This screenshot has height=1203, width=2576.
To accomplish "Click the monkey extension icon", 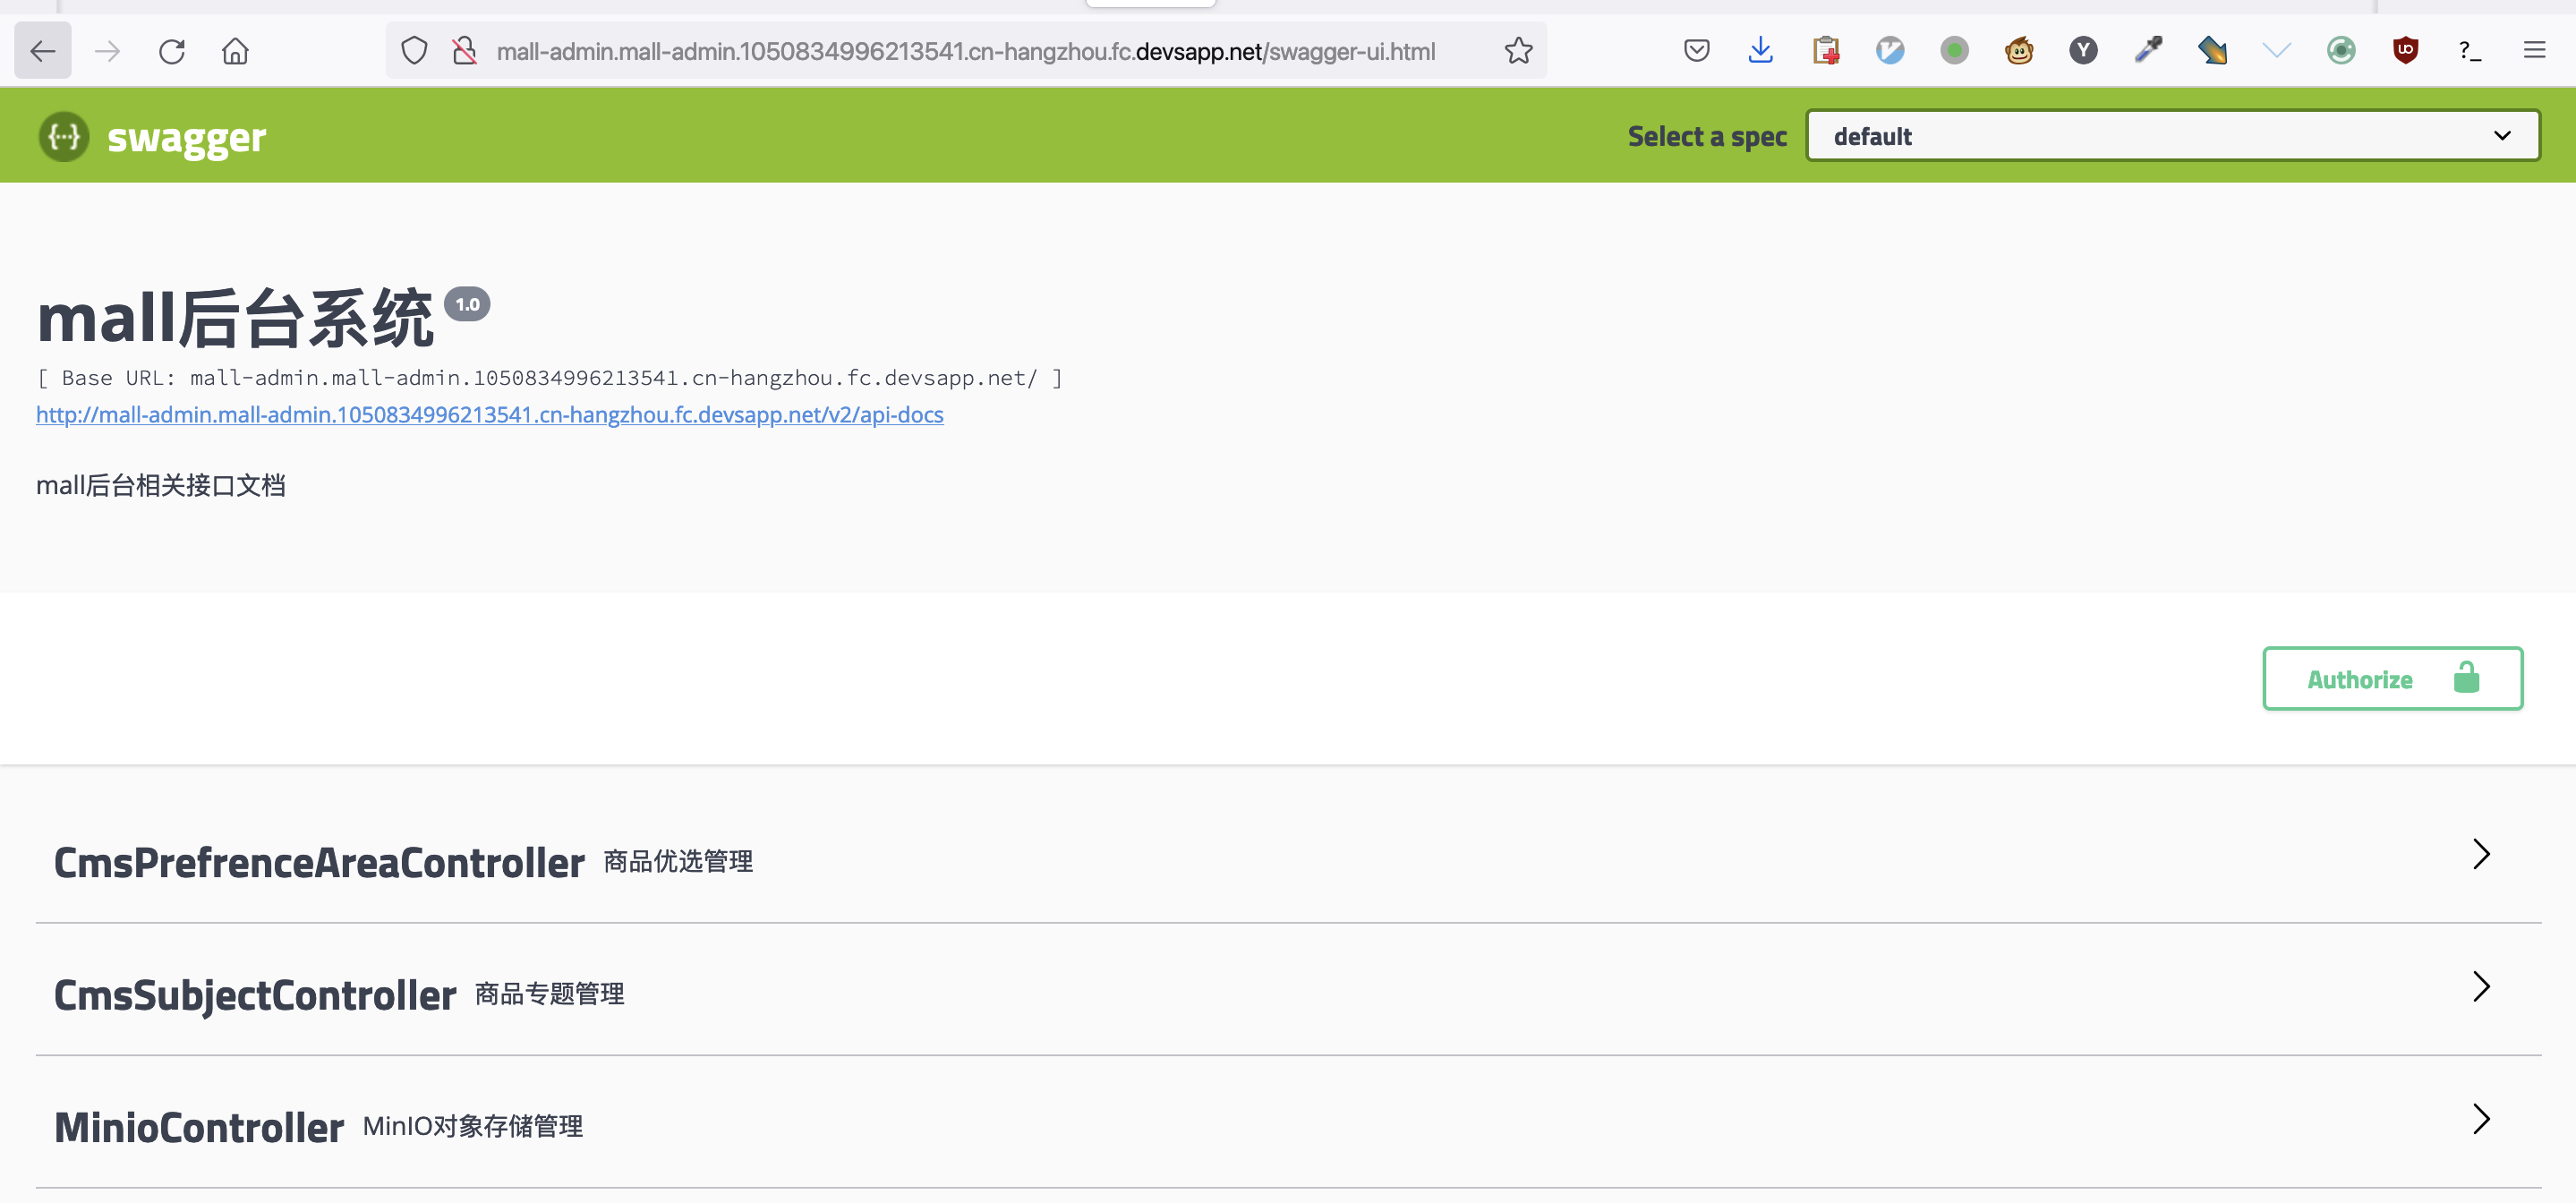I will click(2019, 50).
